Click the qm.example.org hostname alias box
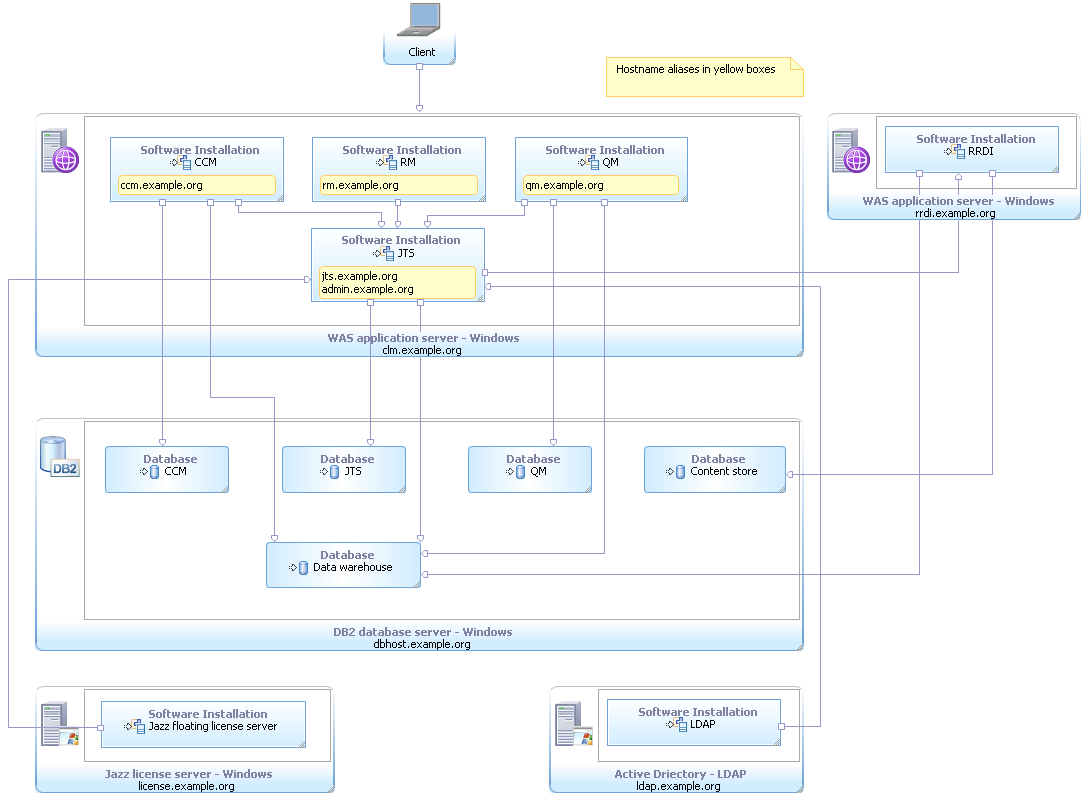 click(601, 186)
